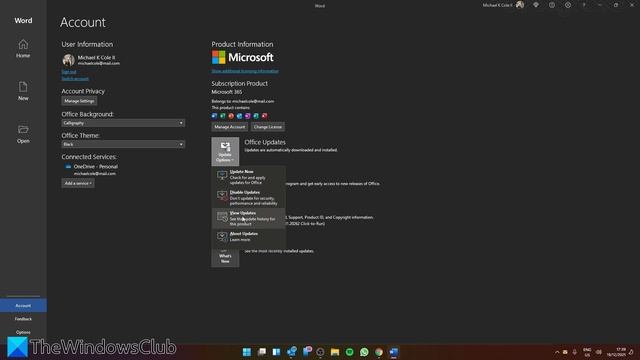640x360 pixels.
Task: Click the Access app icon in product list
Action: coord(264,116)
